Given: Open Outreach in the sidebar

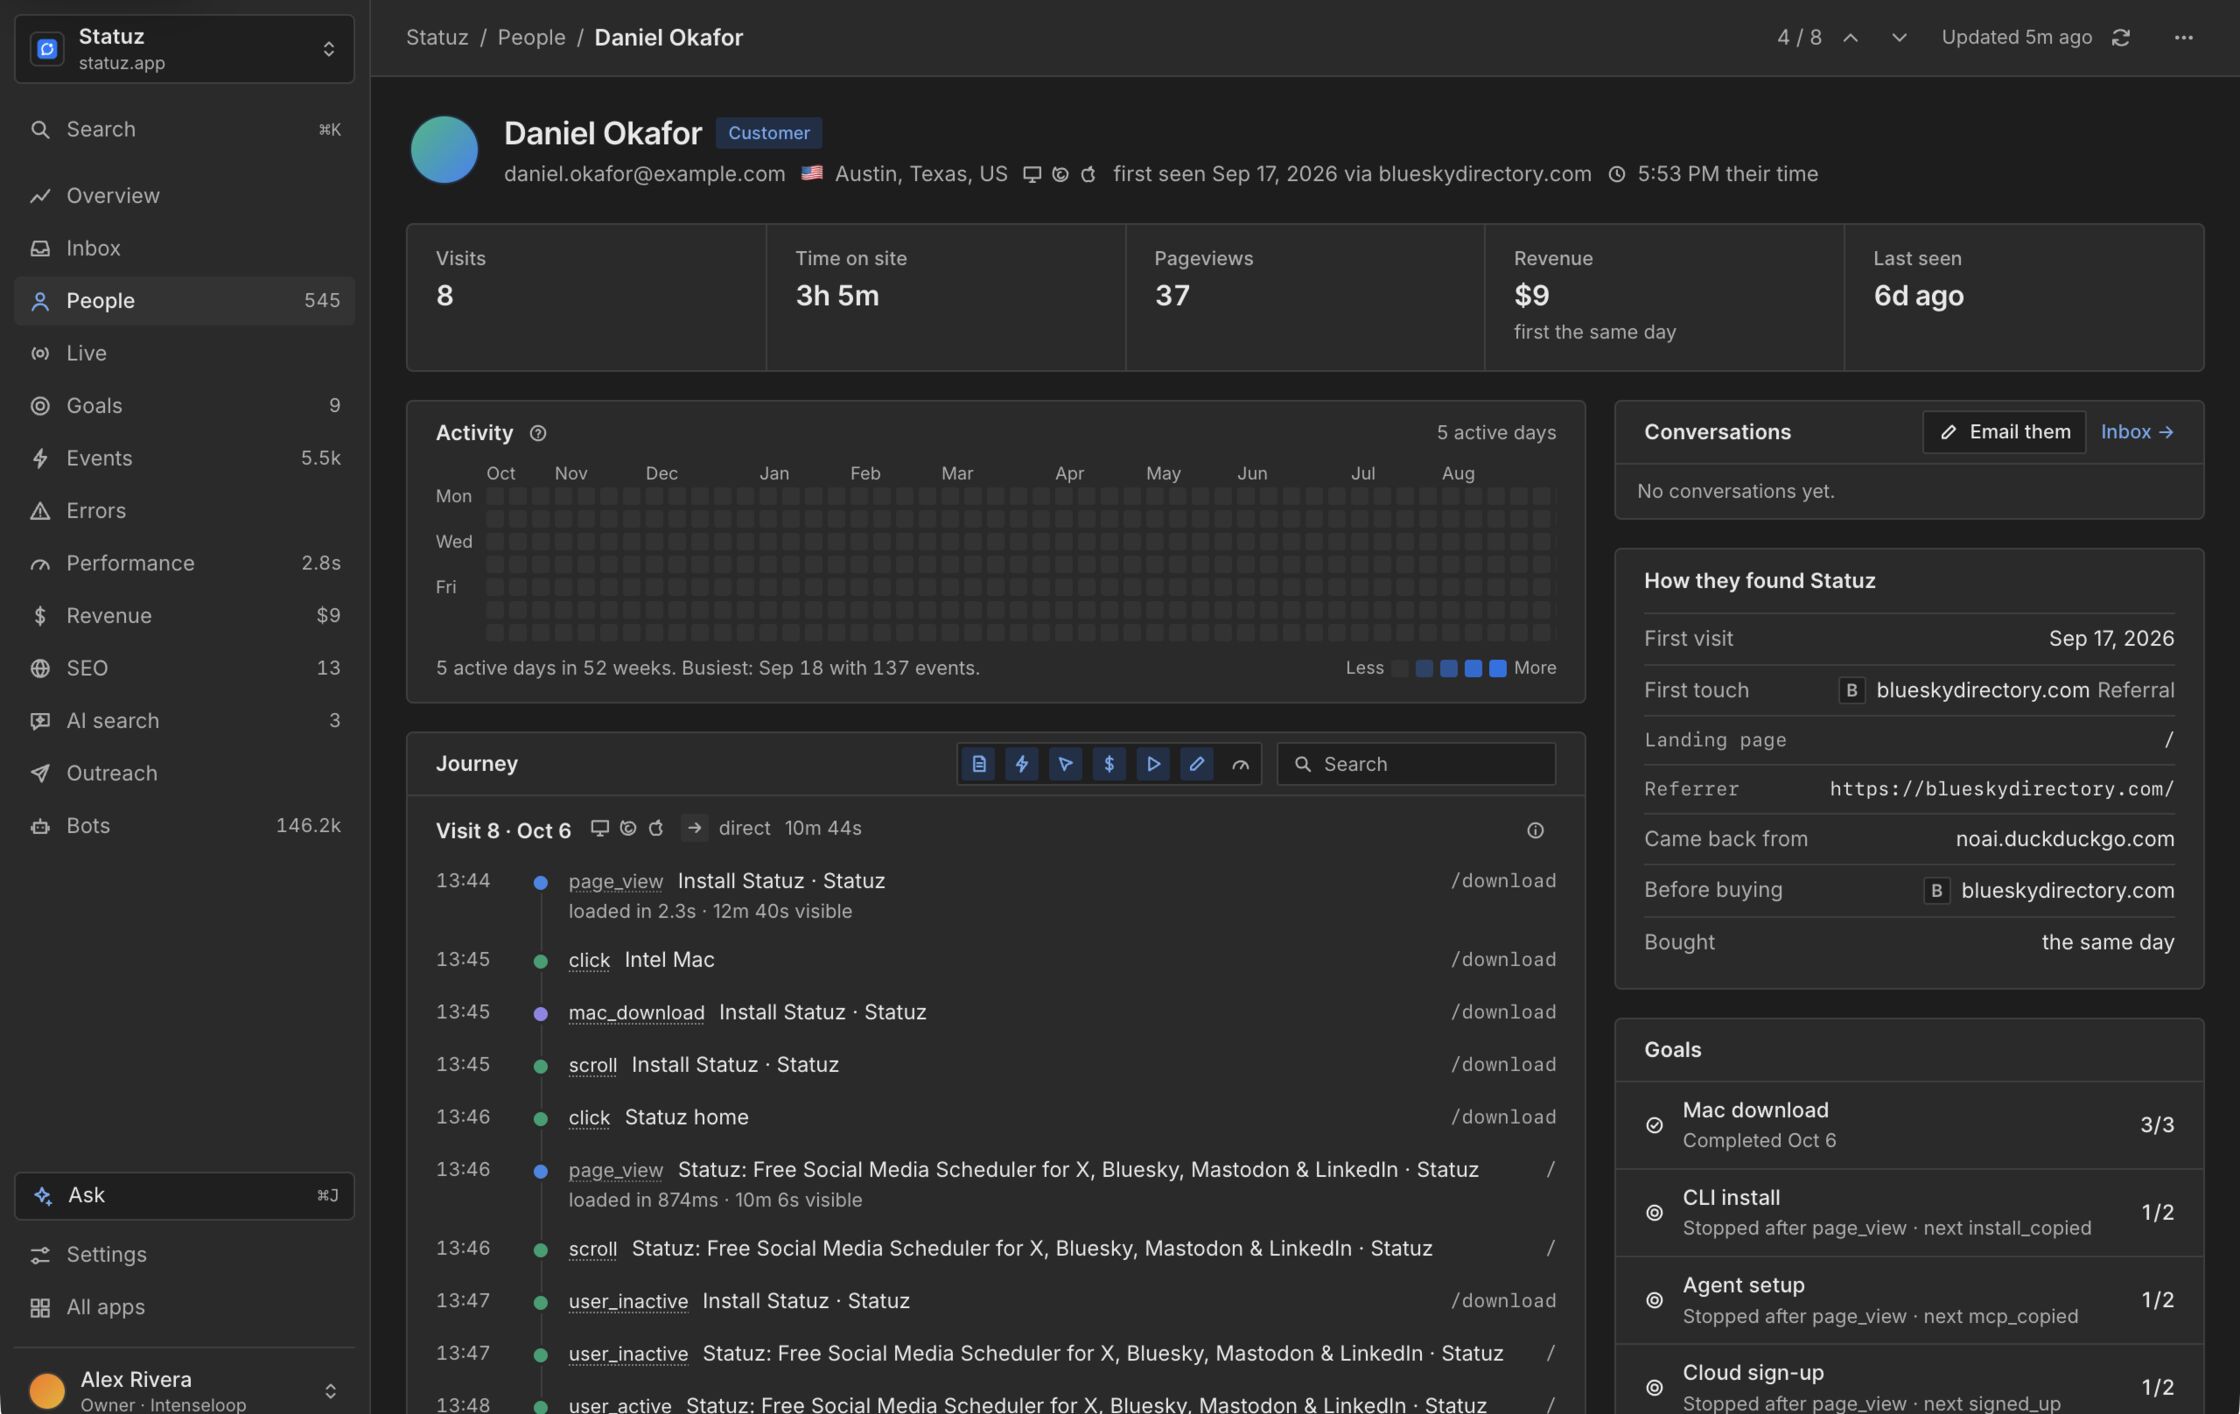Looking at the screenshot, I should (x=184, y=773).
